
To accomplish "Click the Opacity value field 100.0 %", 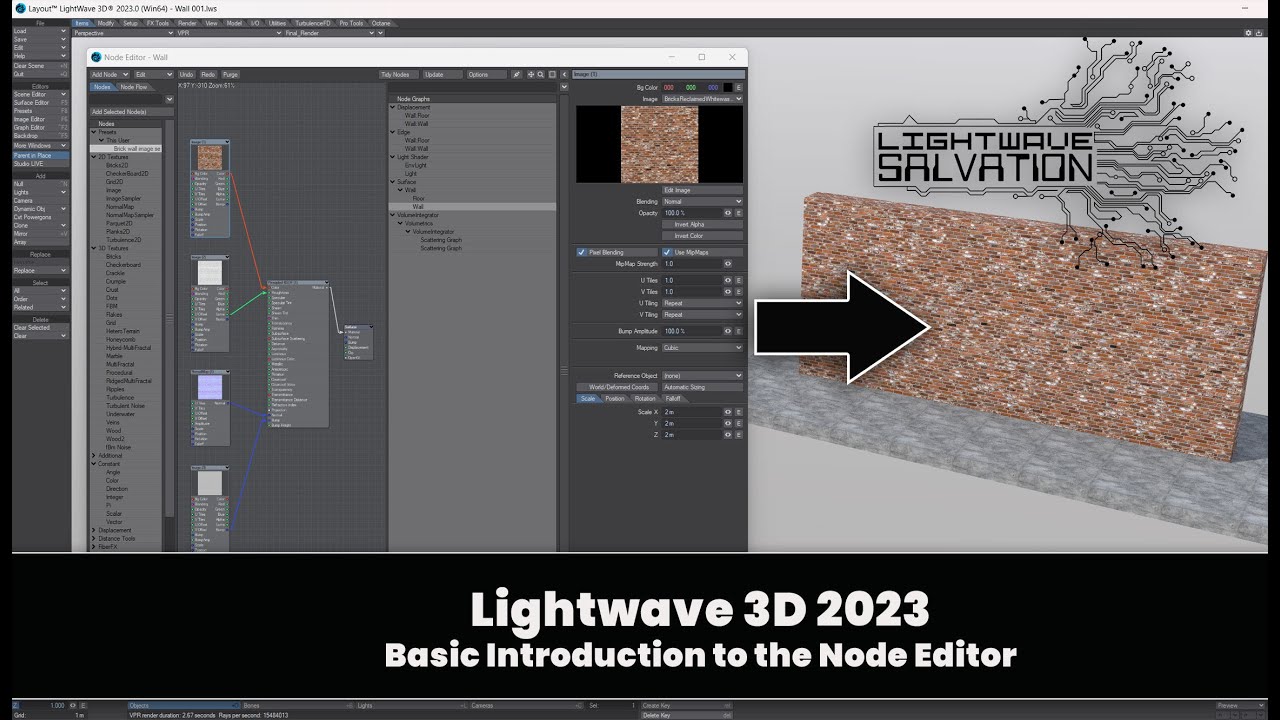I will (x=691, y=213).
